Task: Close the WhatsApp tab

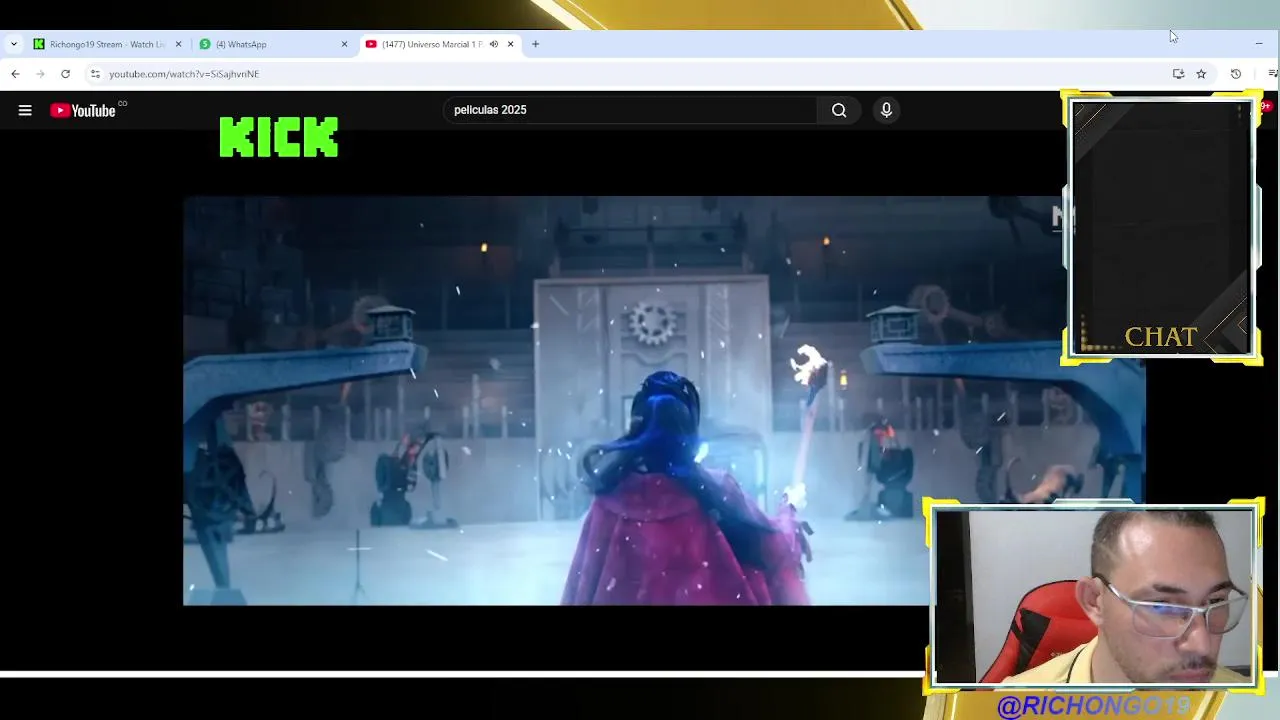Action: (345, 44)
